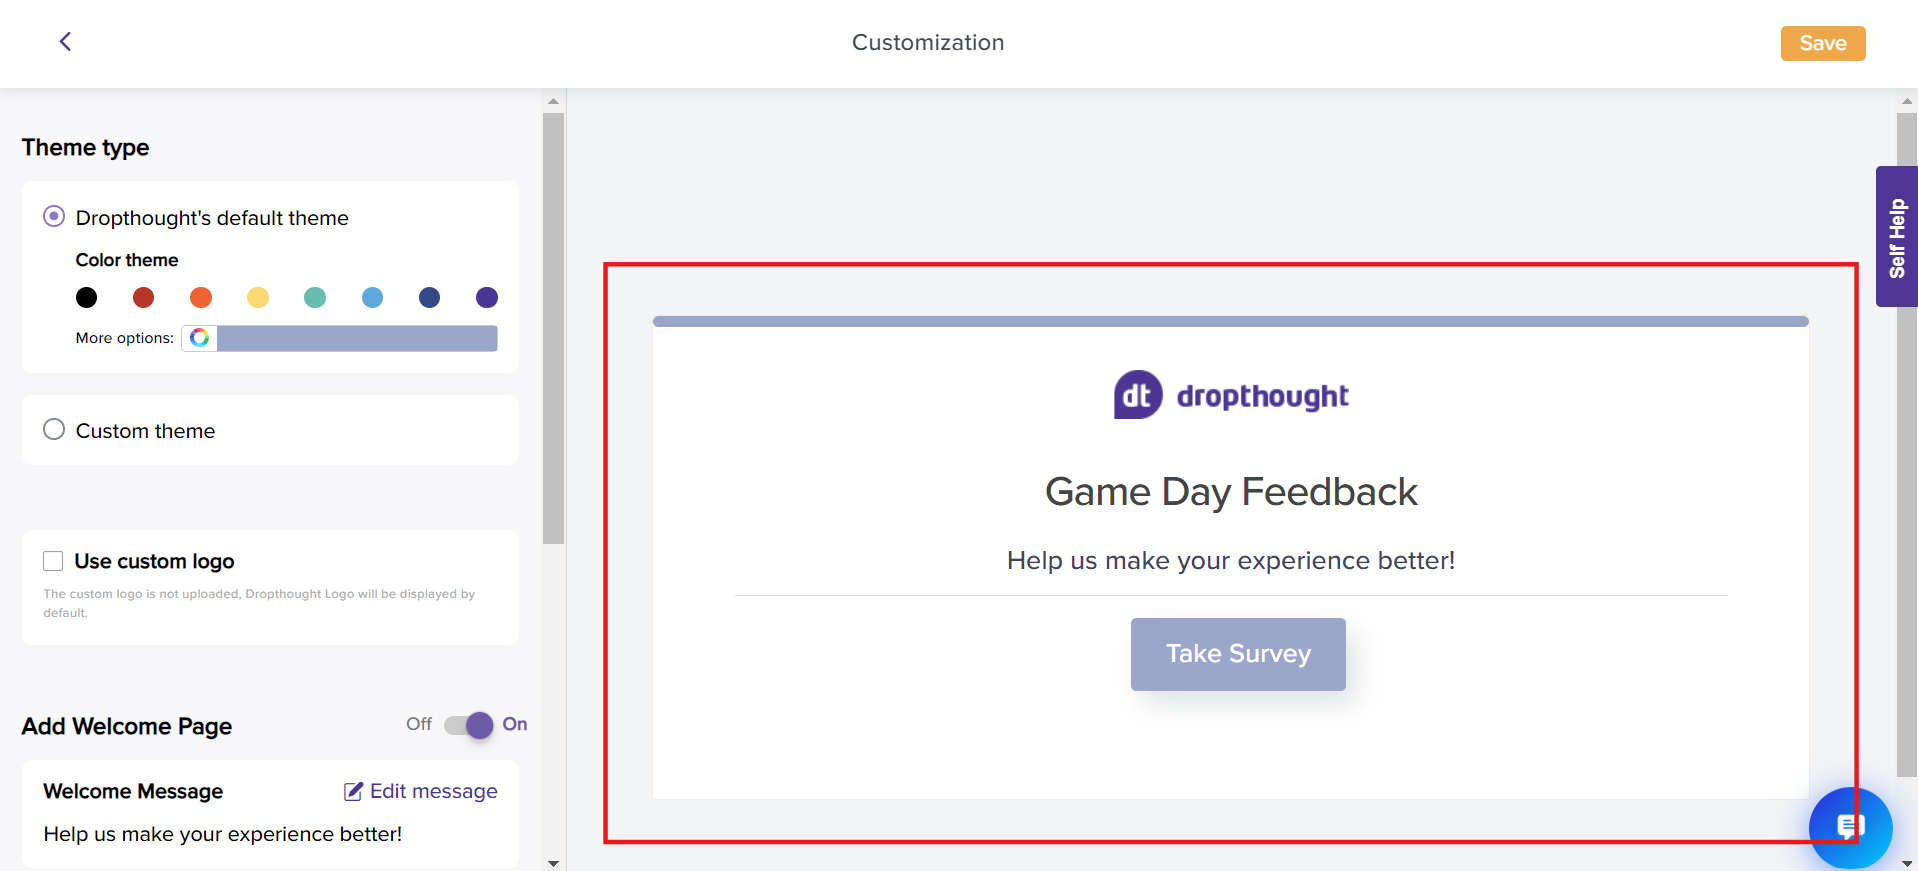
Task: Save the customization settings
Action: (x=1822, y=43)
